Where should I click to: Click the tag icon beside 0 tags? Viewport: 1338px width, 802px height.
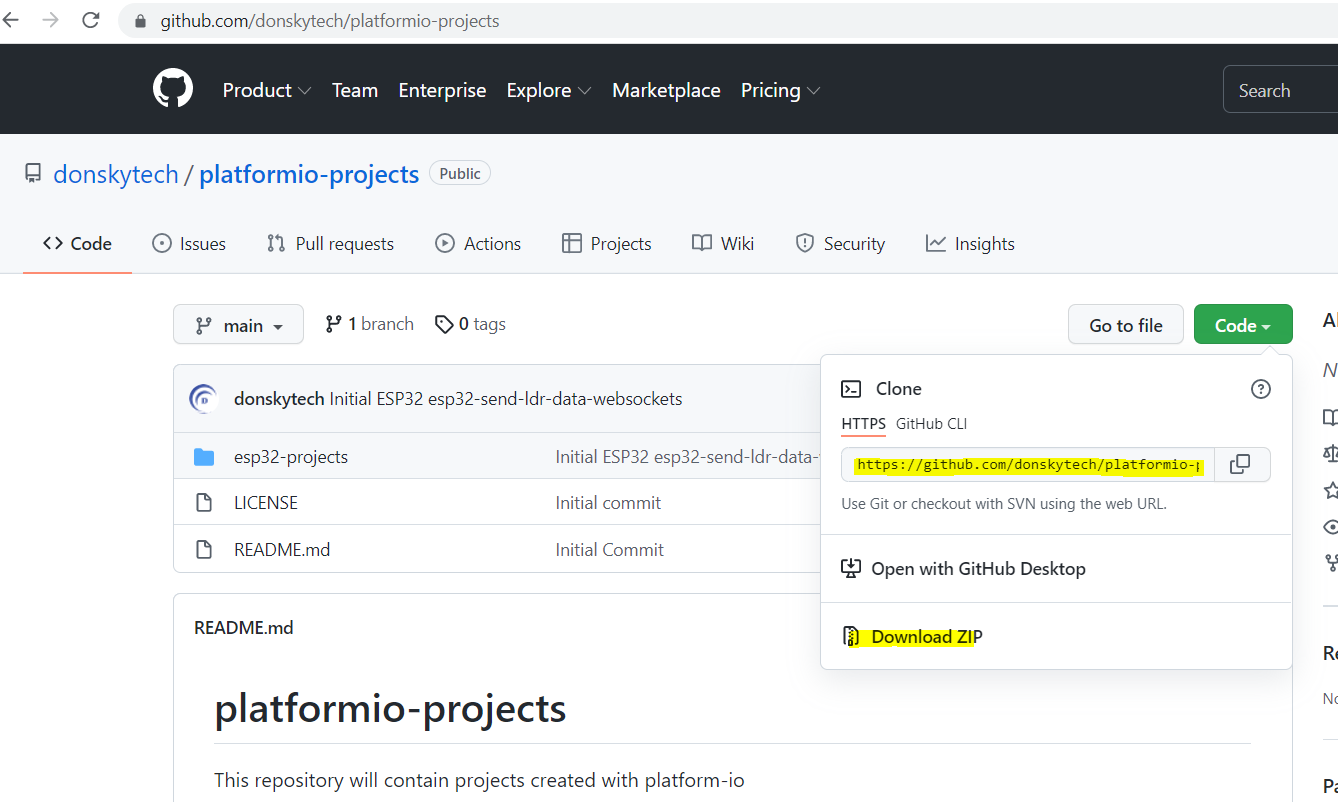(444, 324)
